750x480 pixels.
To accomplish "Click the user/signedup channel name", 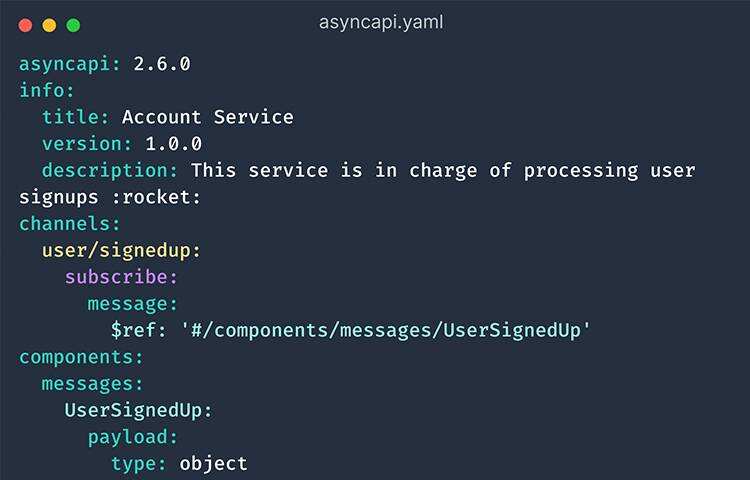I will (x=121, y=250).
